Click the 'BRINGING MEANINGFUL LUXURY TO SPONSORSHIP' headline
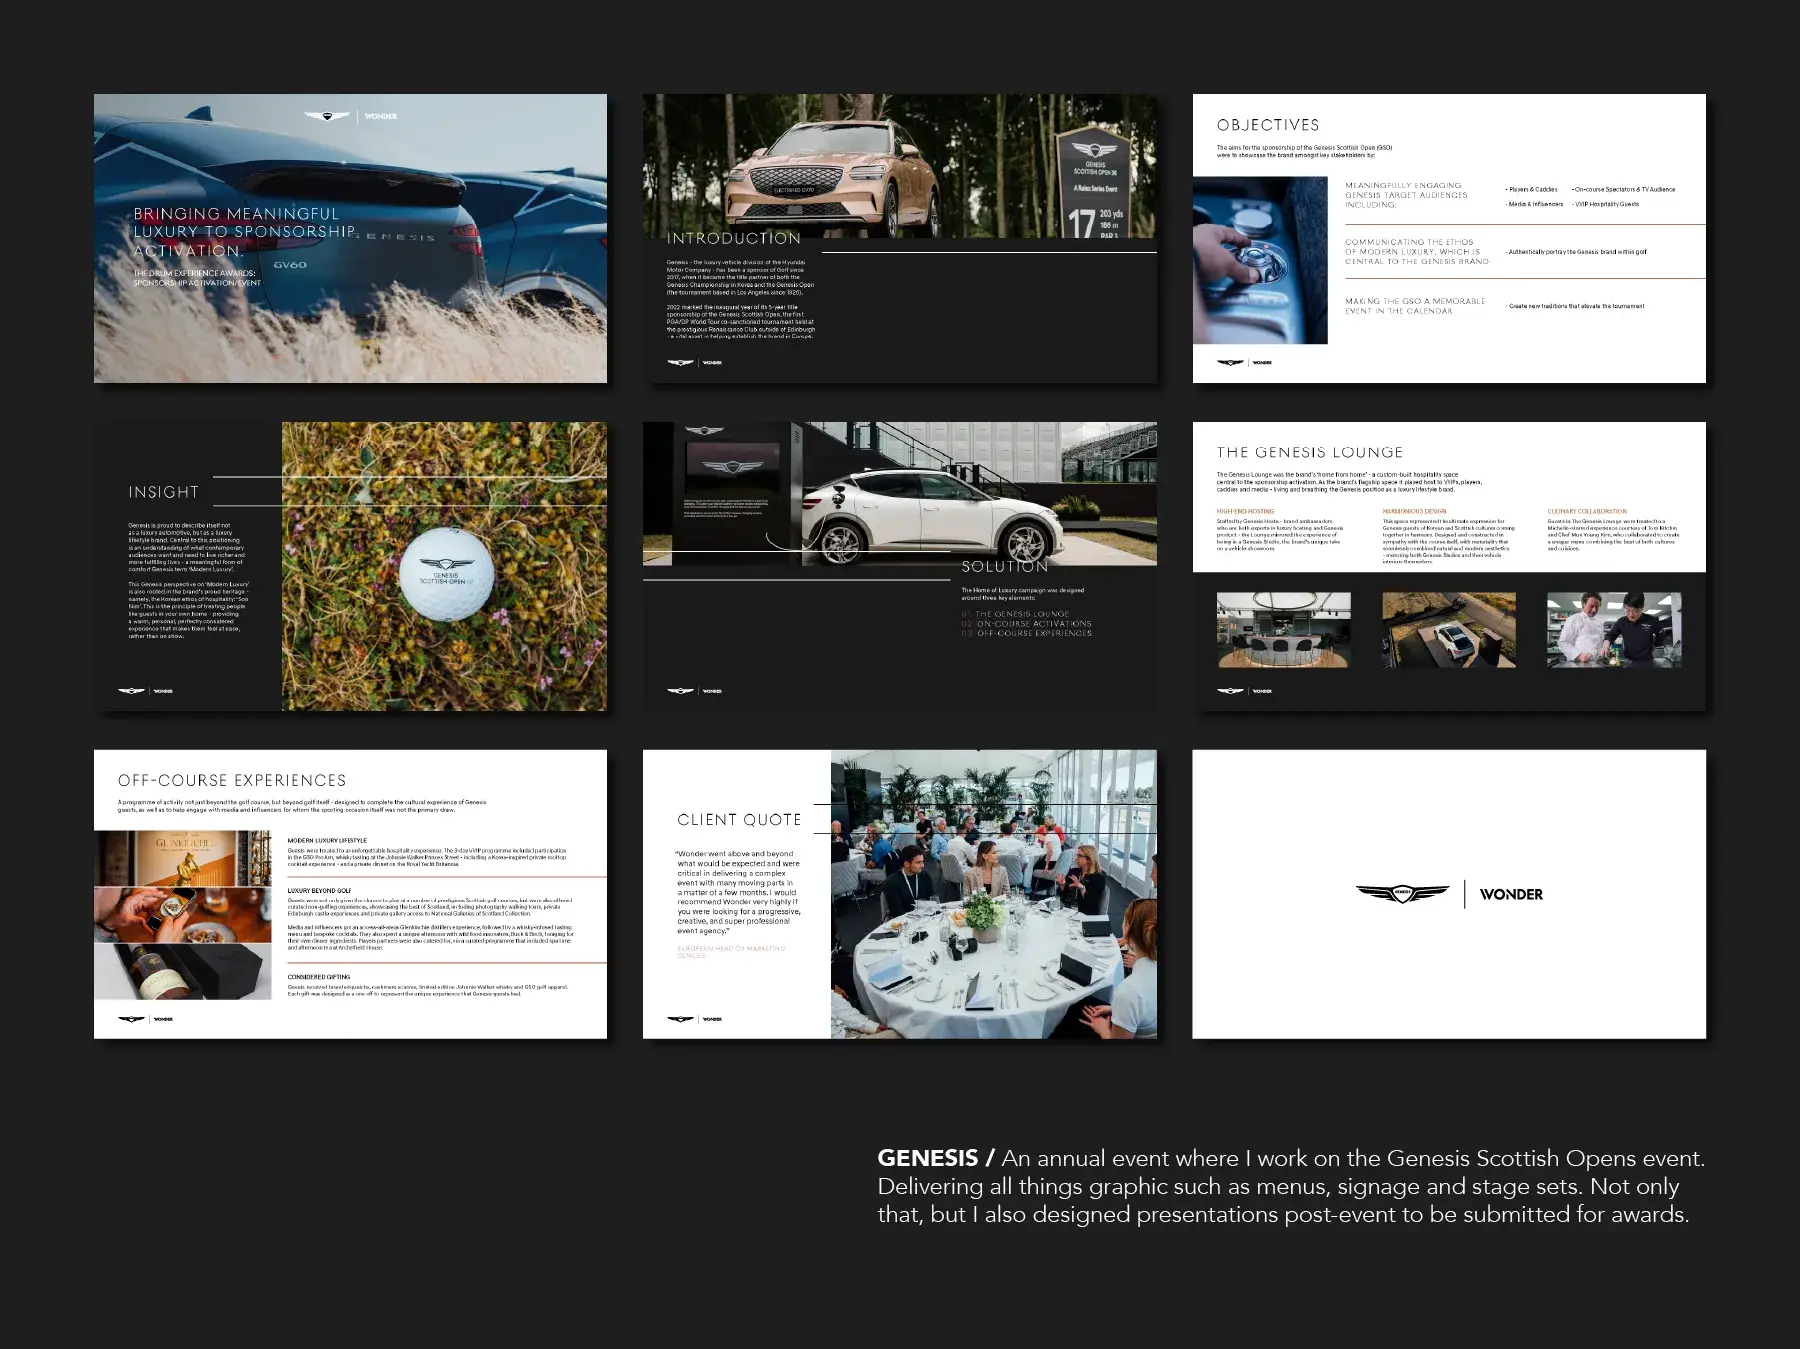 (x=246, y=232)
